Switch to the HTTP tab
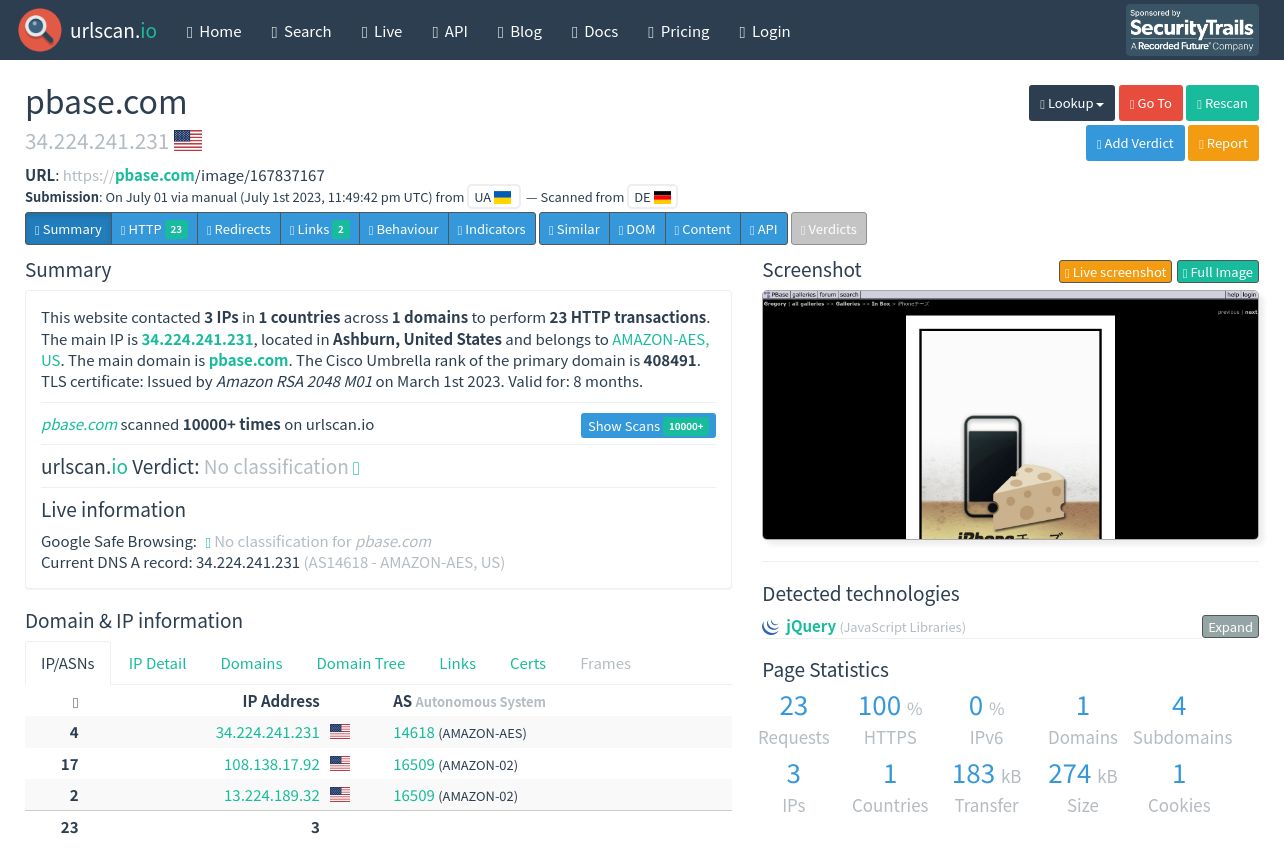1284x866 pixels. tap(154, 229)
